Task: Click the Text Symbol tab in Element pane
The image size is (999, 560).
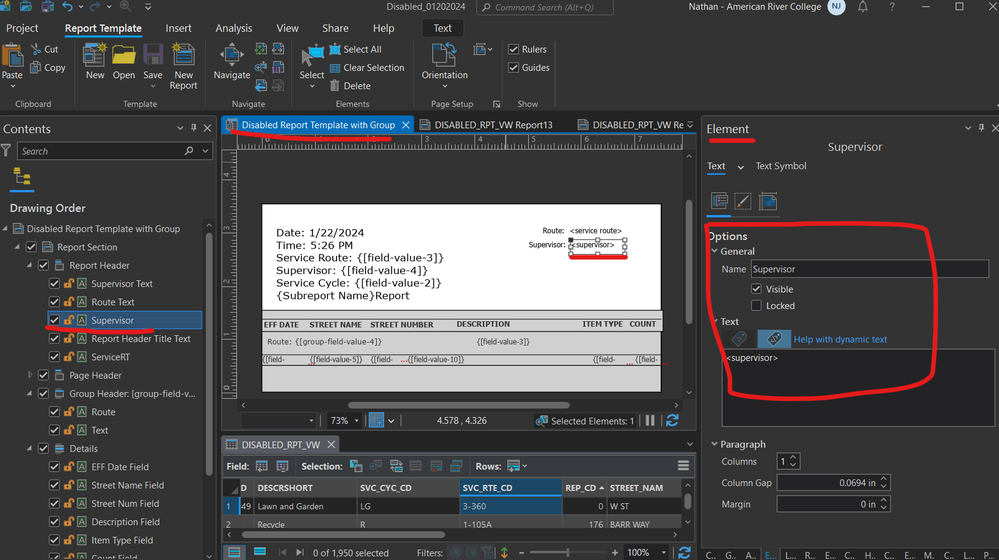Action: pos(780,166)
